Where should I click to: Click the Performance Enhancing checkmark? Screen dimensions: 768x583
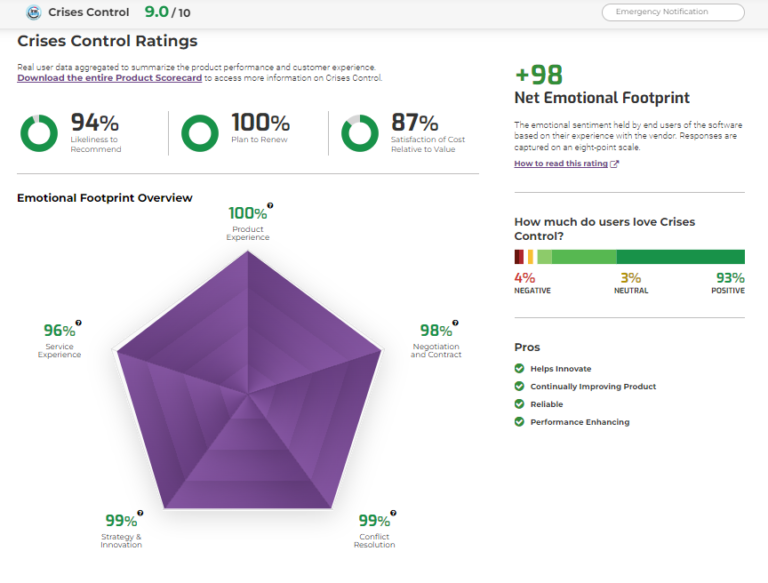(x=519, y=422)
